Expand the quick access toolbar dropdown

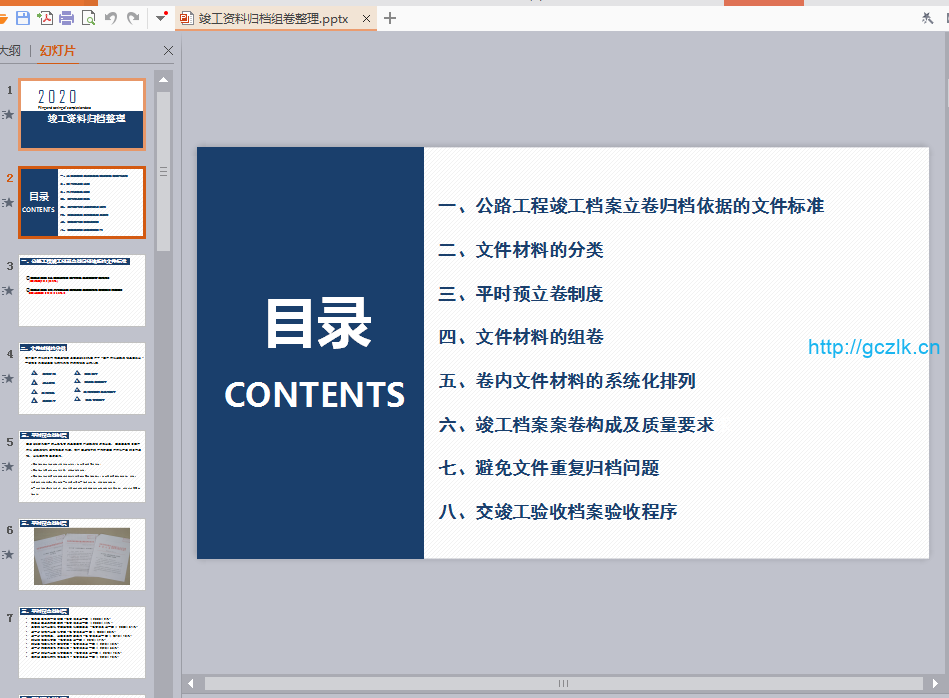[x=161, y=18]
